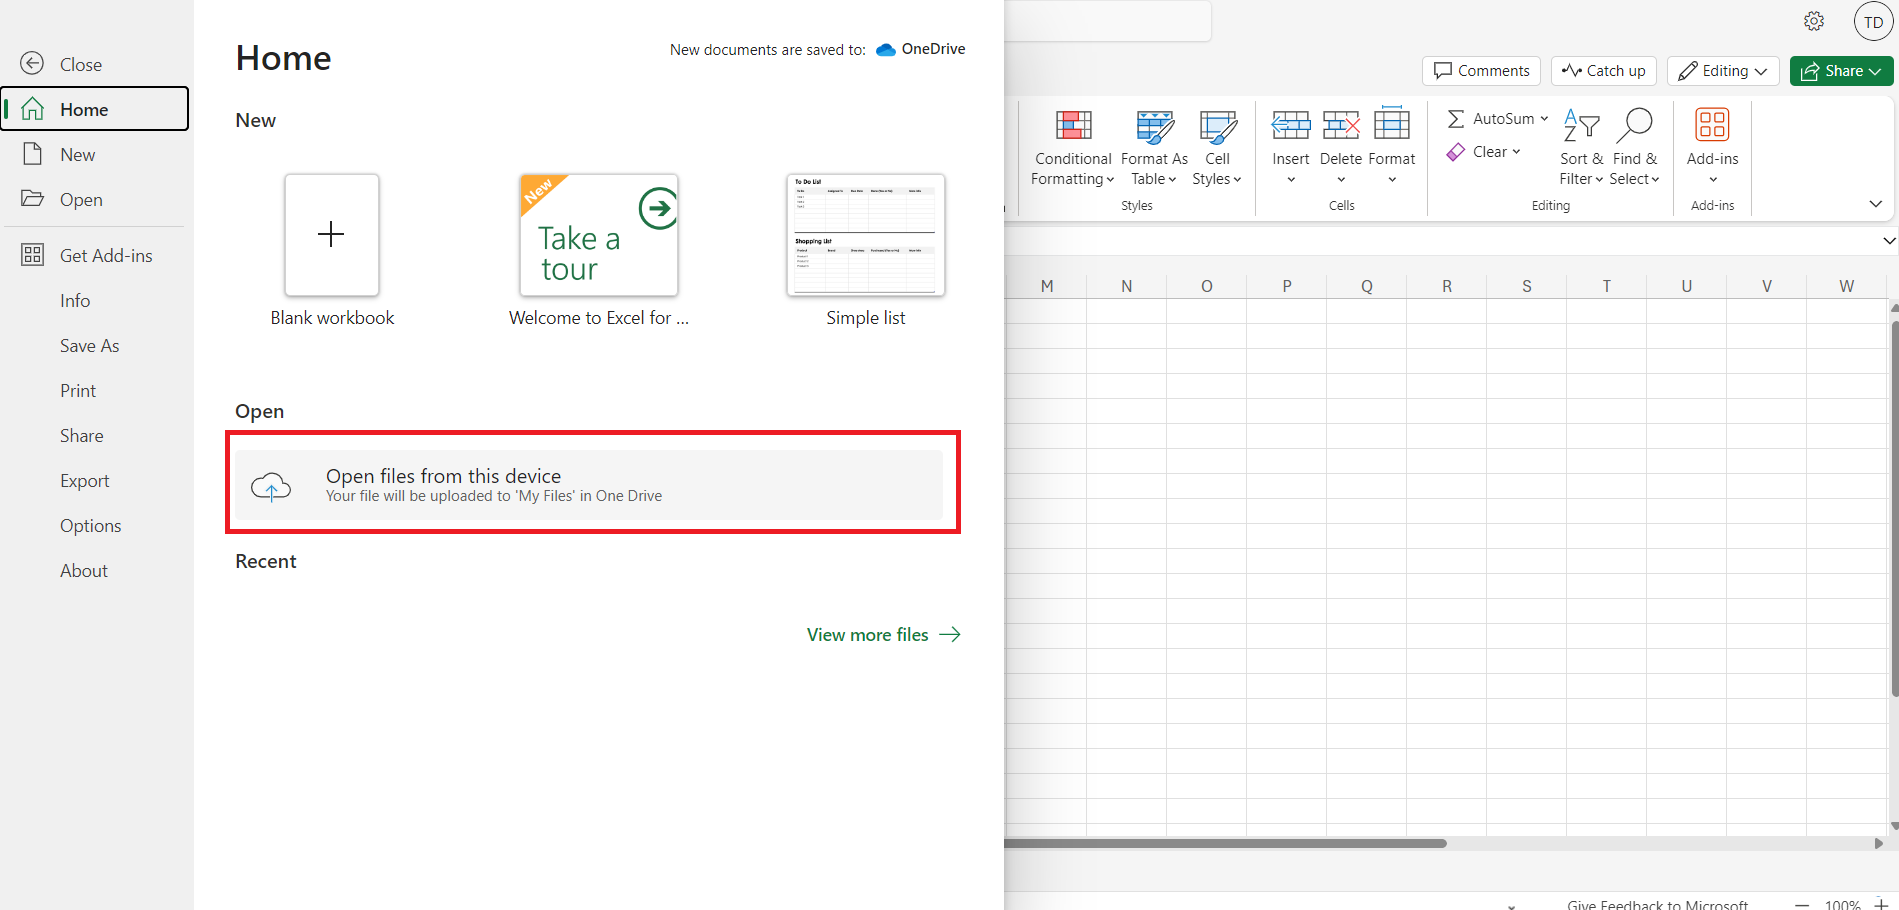The image size is (1899, 910).
Task: Click the horizontal scrollbar at the bottom
Action: [1226, 843]
